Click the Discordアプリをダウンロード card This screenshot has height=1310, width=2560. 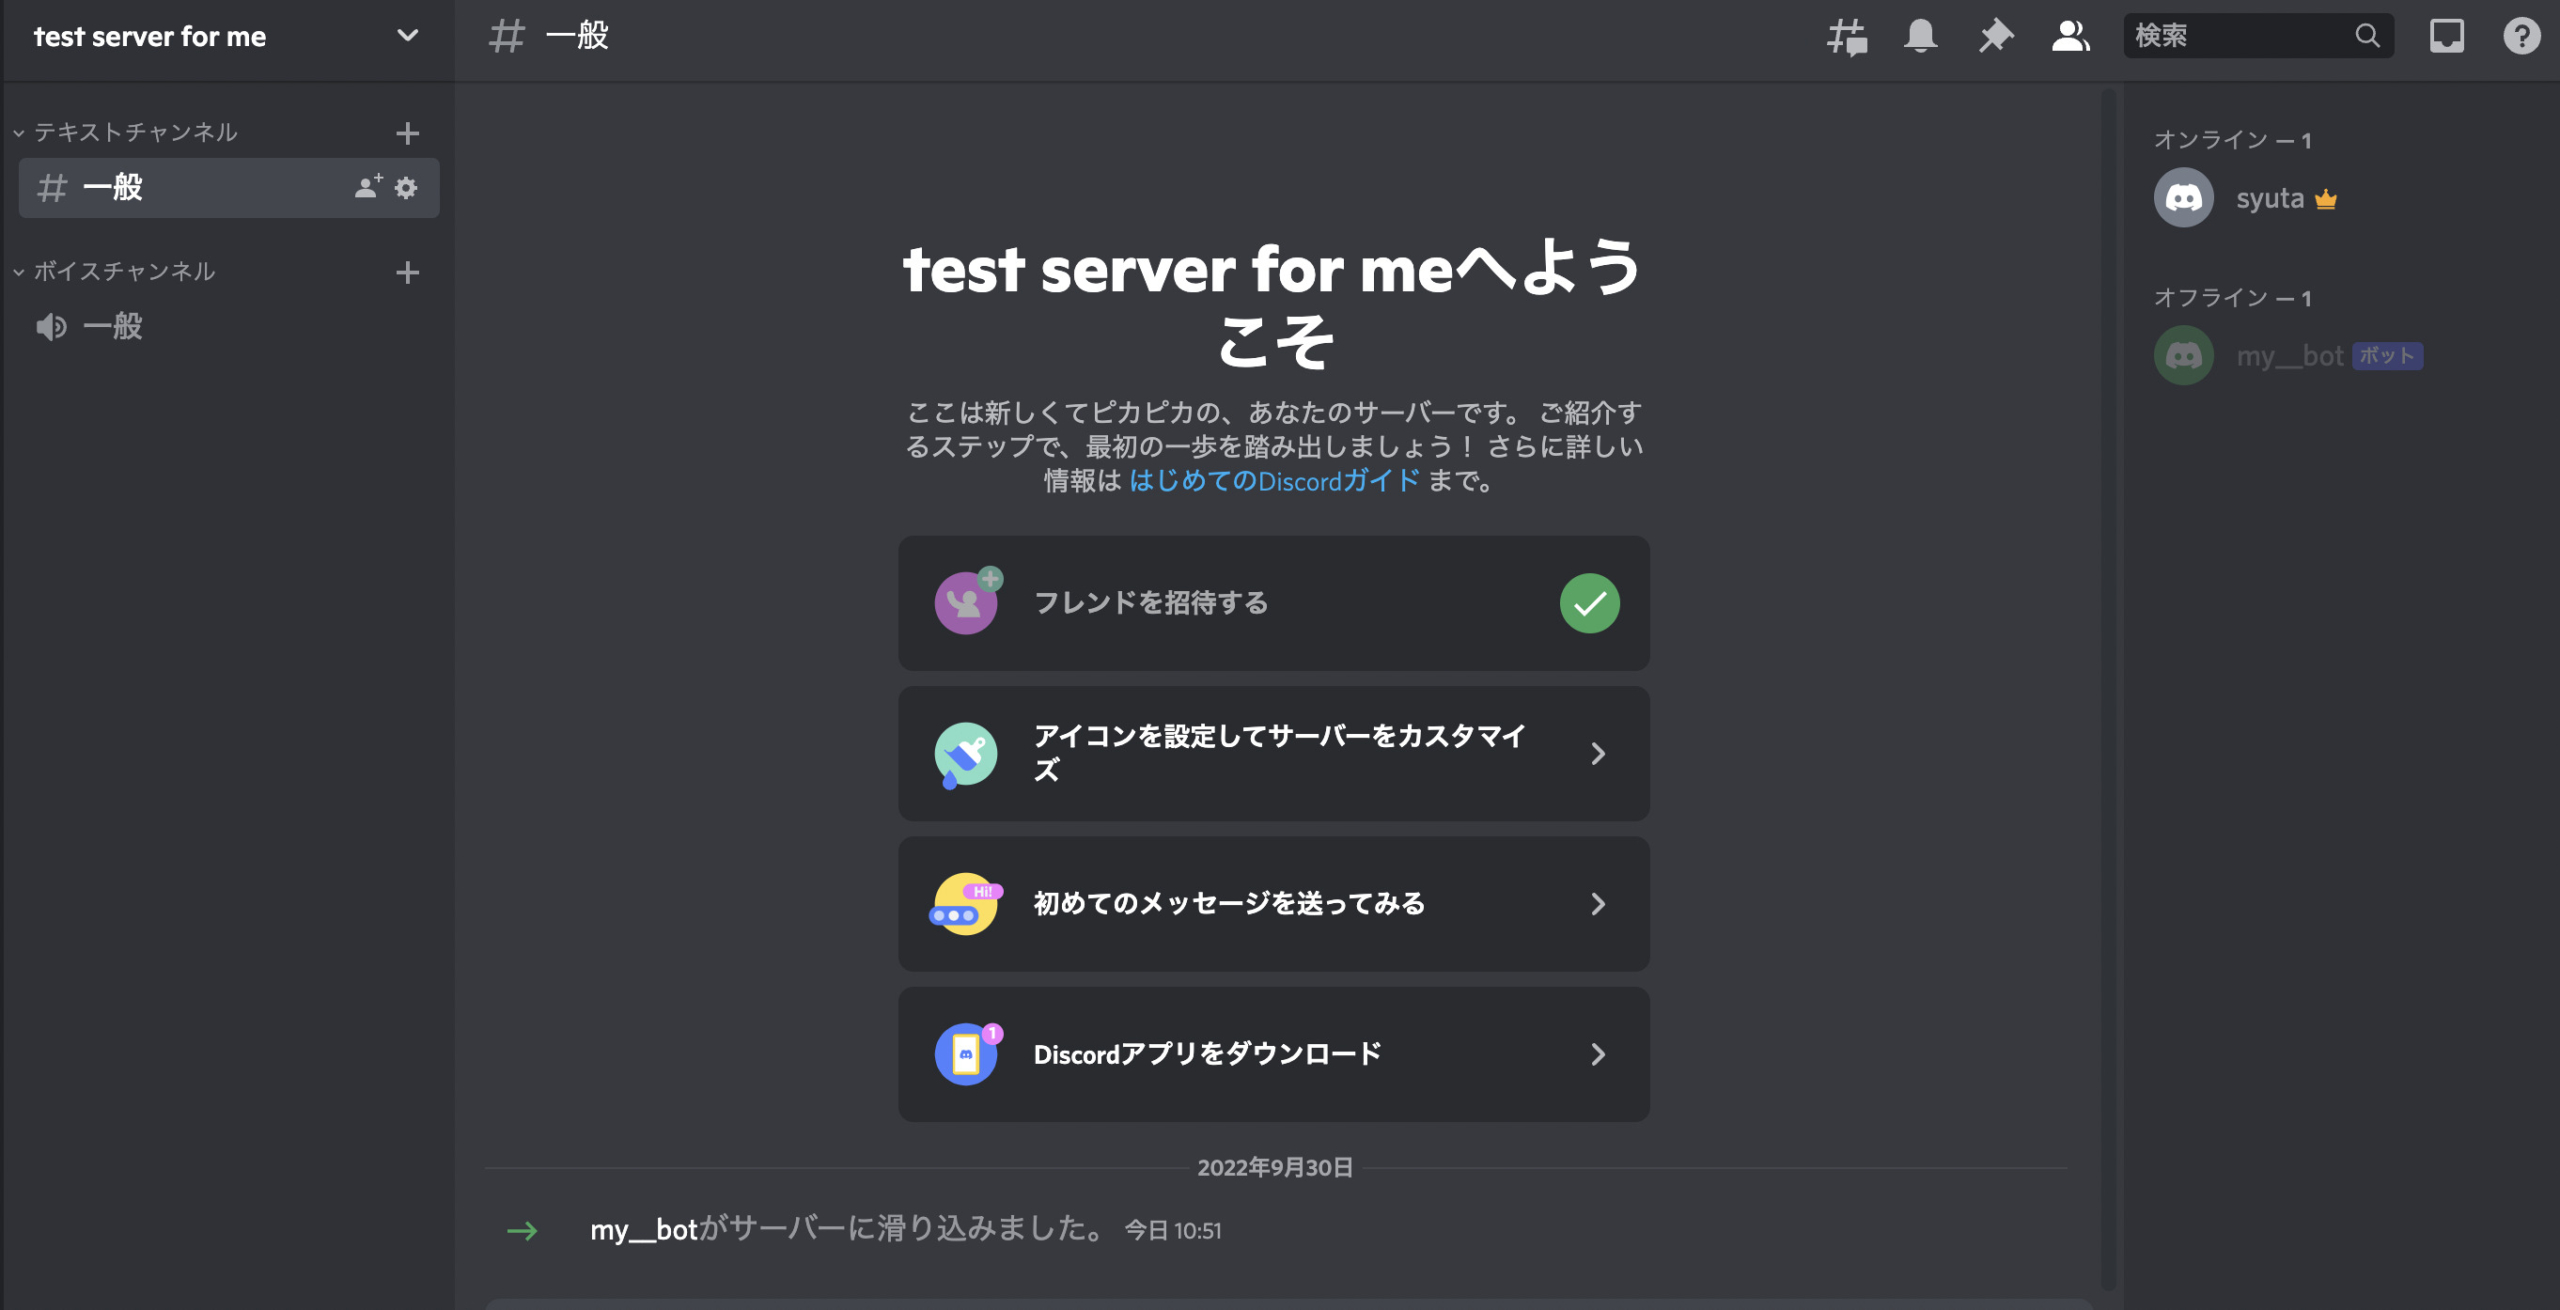pyautogui.click(x=1273, y=1054)
